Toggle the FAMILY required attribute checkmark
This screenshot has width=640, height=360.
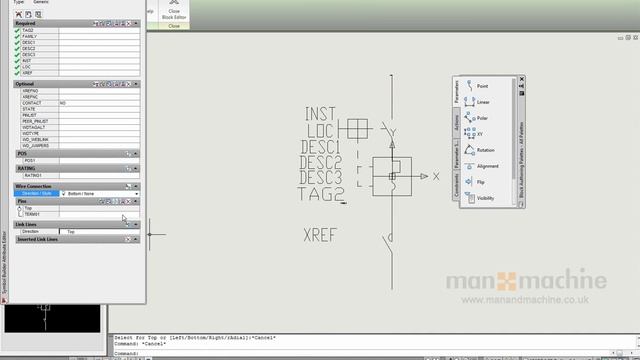coord(17,36)
